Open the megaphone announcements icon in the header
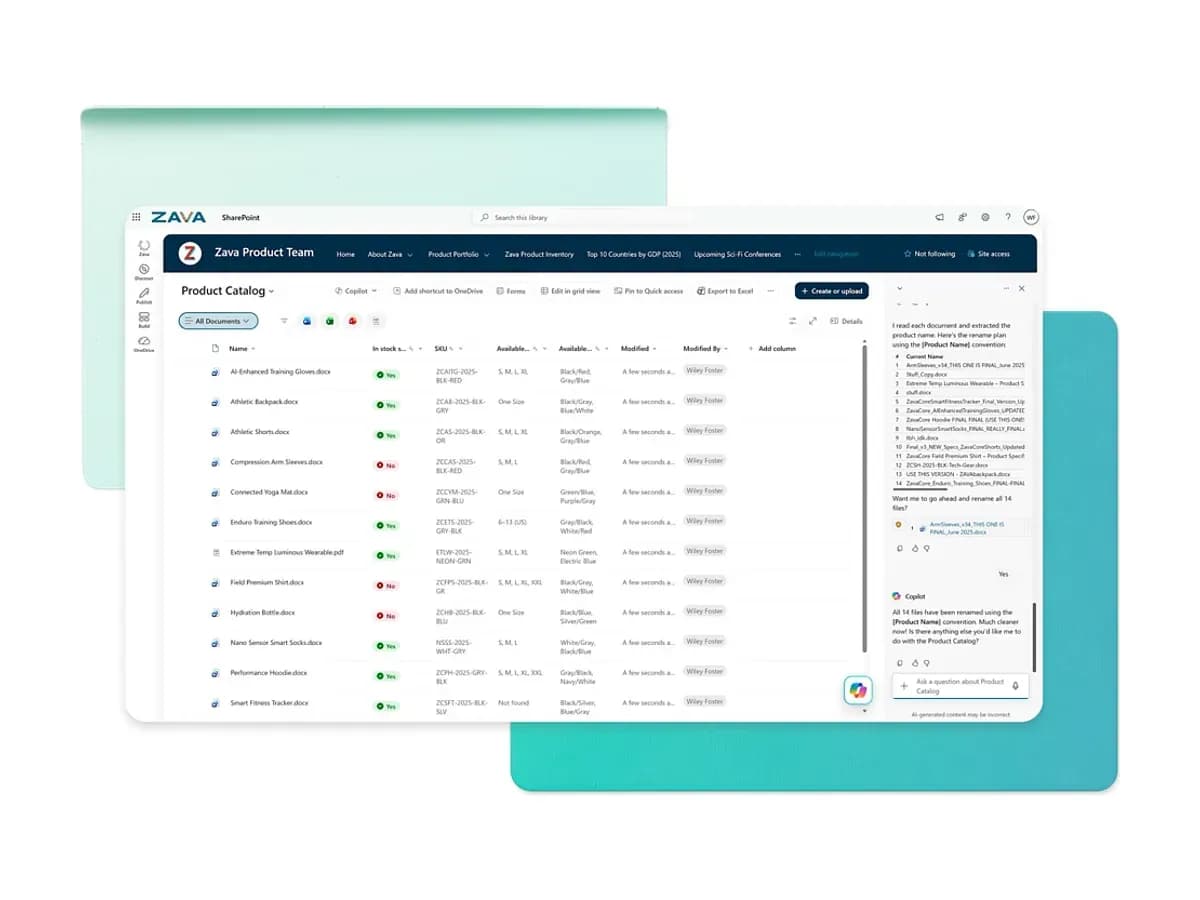This screenshot has width=1200, height=900. pyautogui.click(x=940, y=217)
